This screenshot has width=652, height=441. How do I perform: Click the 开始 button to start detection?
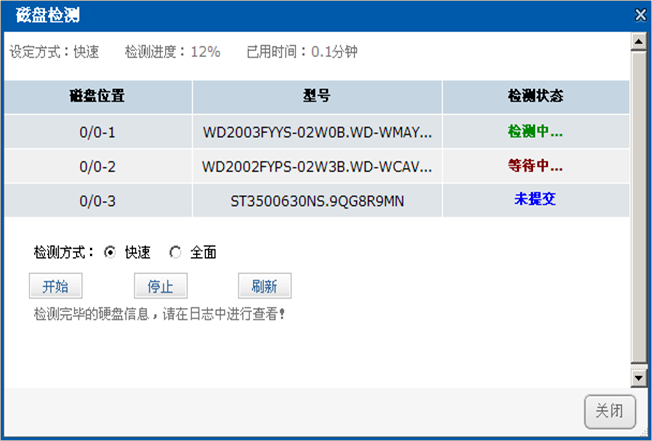click(56, 286)
